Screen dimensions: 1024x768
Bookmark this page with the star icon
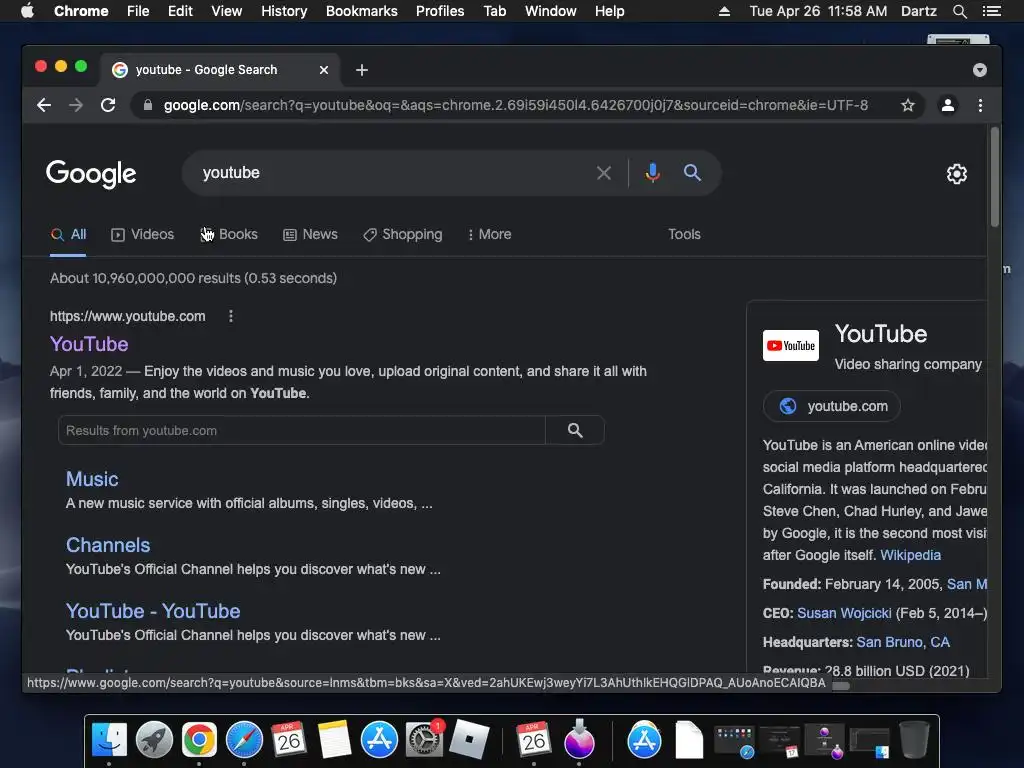coord(907,105)
